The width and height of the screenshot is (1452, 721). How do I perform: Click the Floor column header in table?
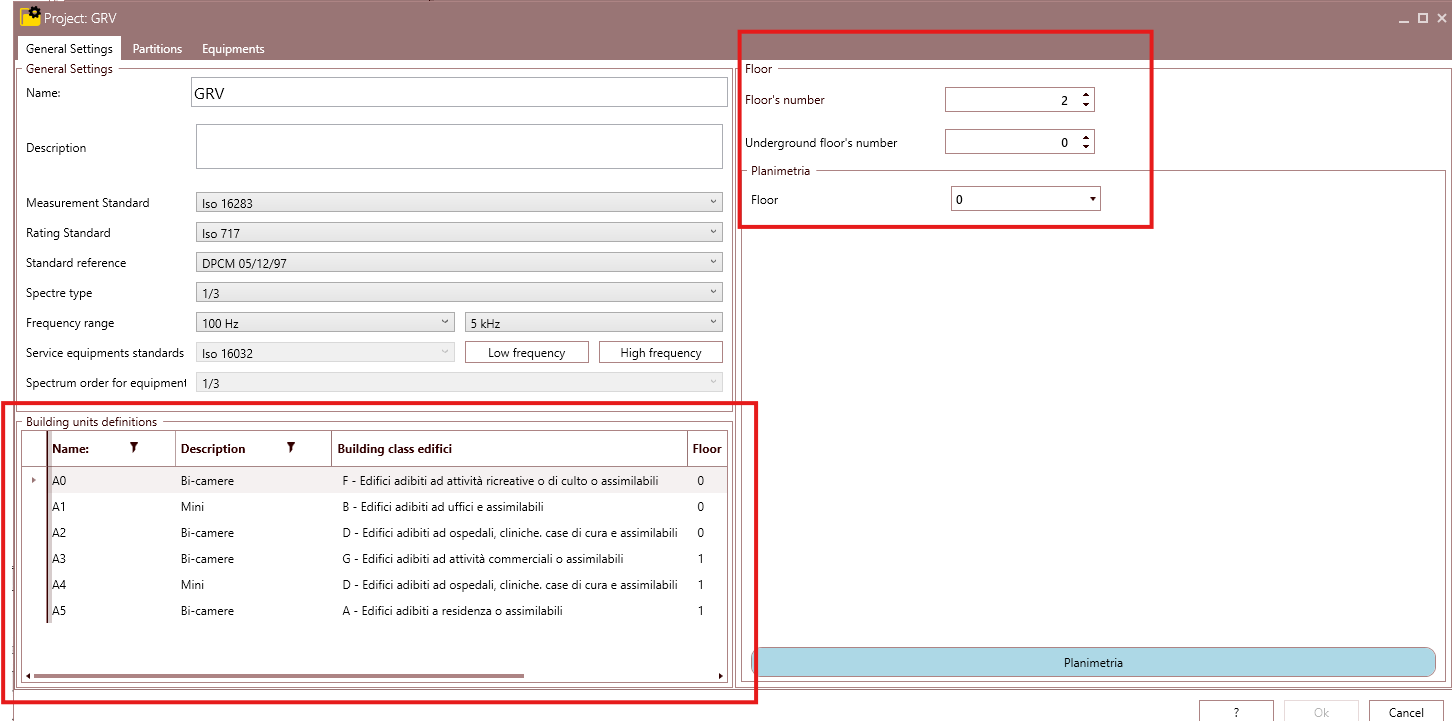click(707, 449)
